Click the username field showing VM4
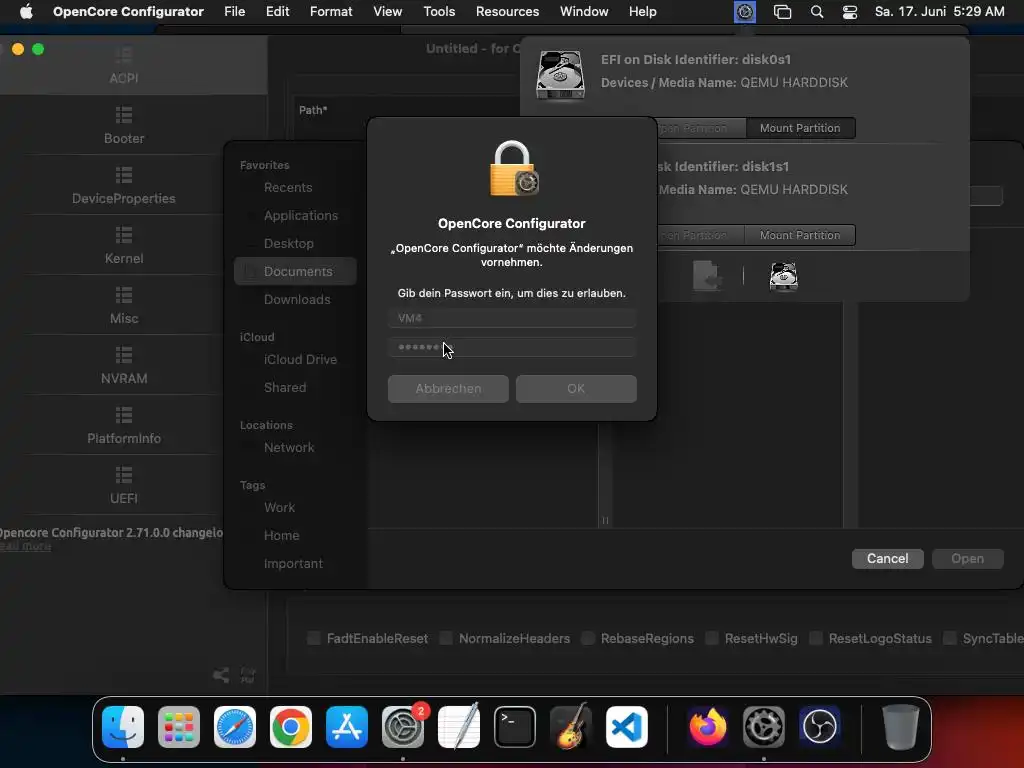Screen dimensions: 1024x768 (511, 318)
